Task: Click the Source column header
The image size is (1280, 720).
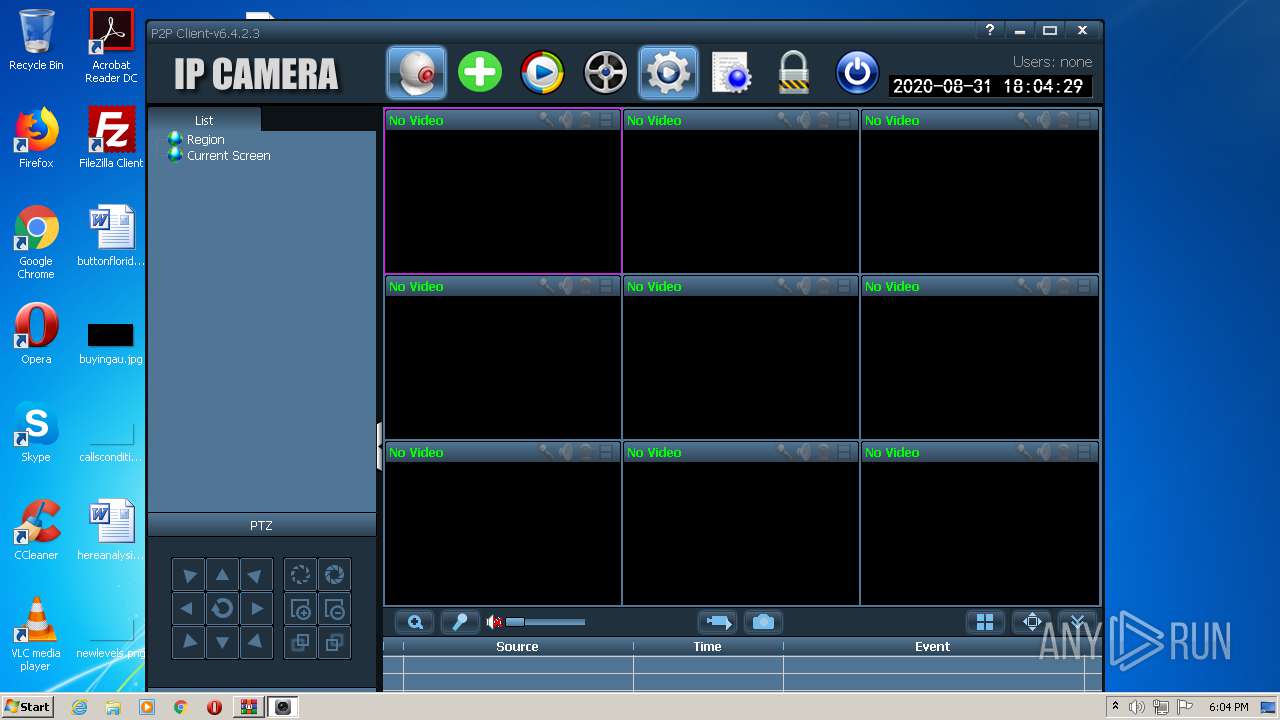Action: tap(517, 647)
